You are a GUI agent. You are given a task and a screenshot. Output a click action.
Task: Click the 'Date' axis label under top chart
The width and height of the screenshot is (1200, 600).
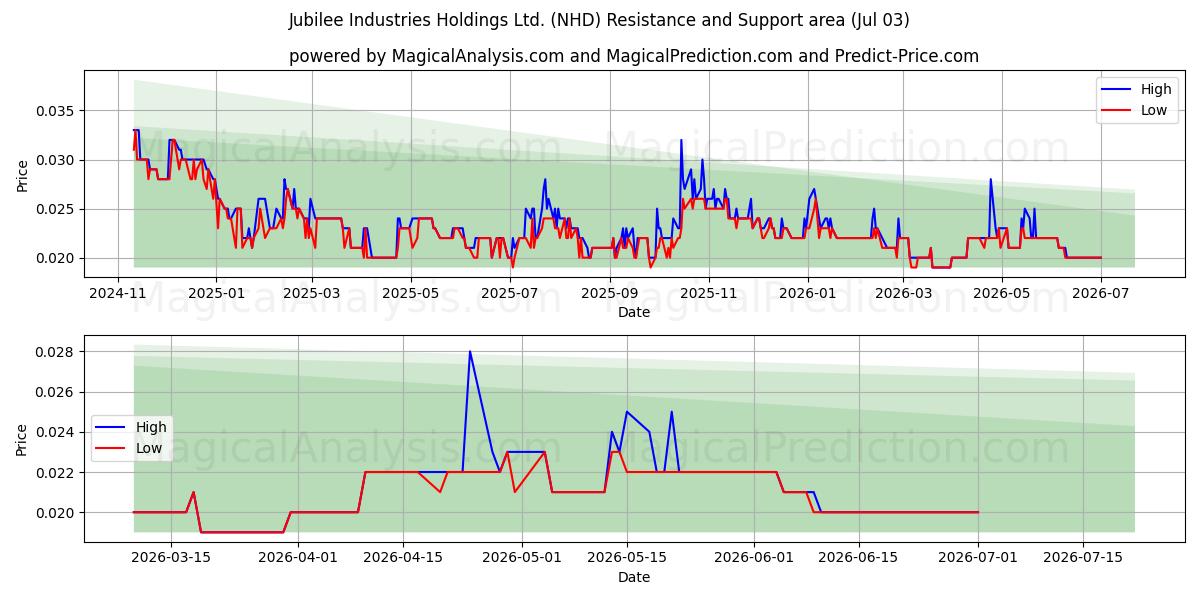pos(634,312)
